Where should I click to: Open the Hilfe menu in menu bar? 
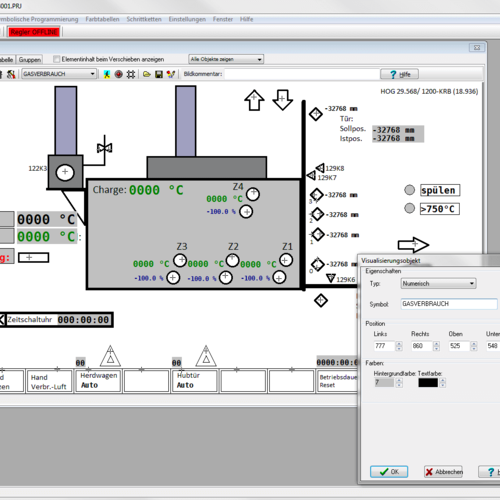click(x=246, y=19)
